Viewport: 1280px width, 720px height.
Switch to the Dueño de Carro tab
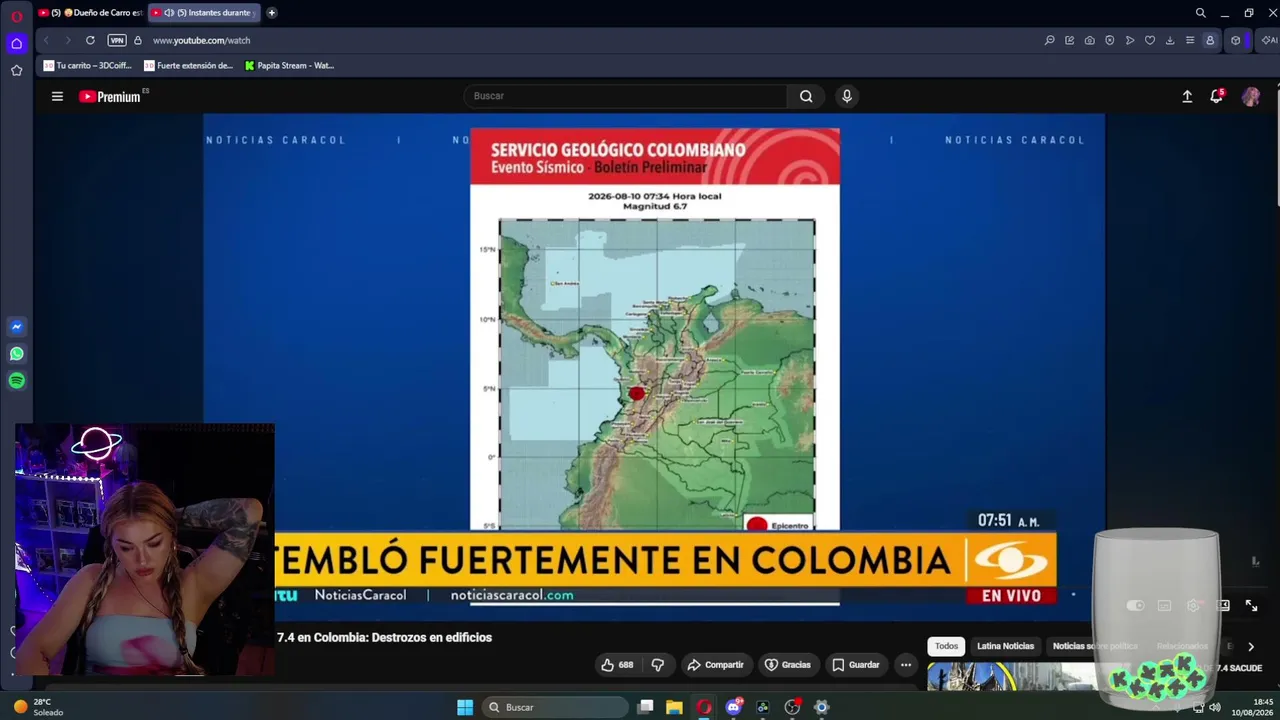[x=90, y=13]
